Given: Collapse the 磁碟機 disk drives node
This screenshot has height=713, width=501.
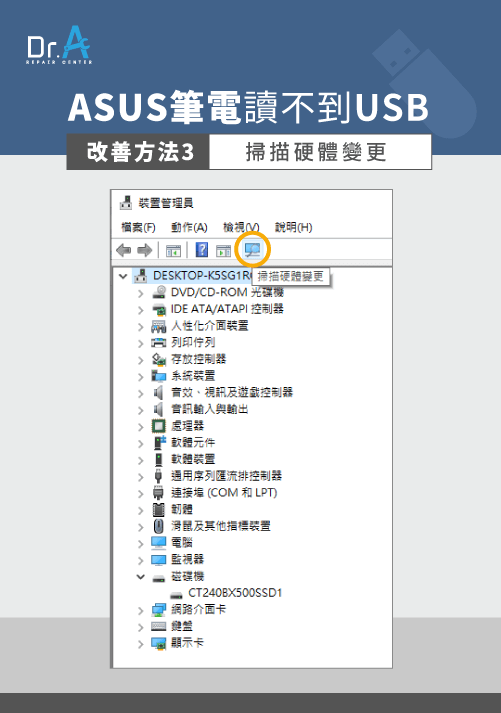Looking at the screenshot, I should (140, 577).
